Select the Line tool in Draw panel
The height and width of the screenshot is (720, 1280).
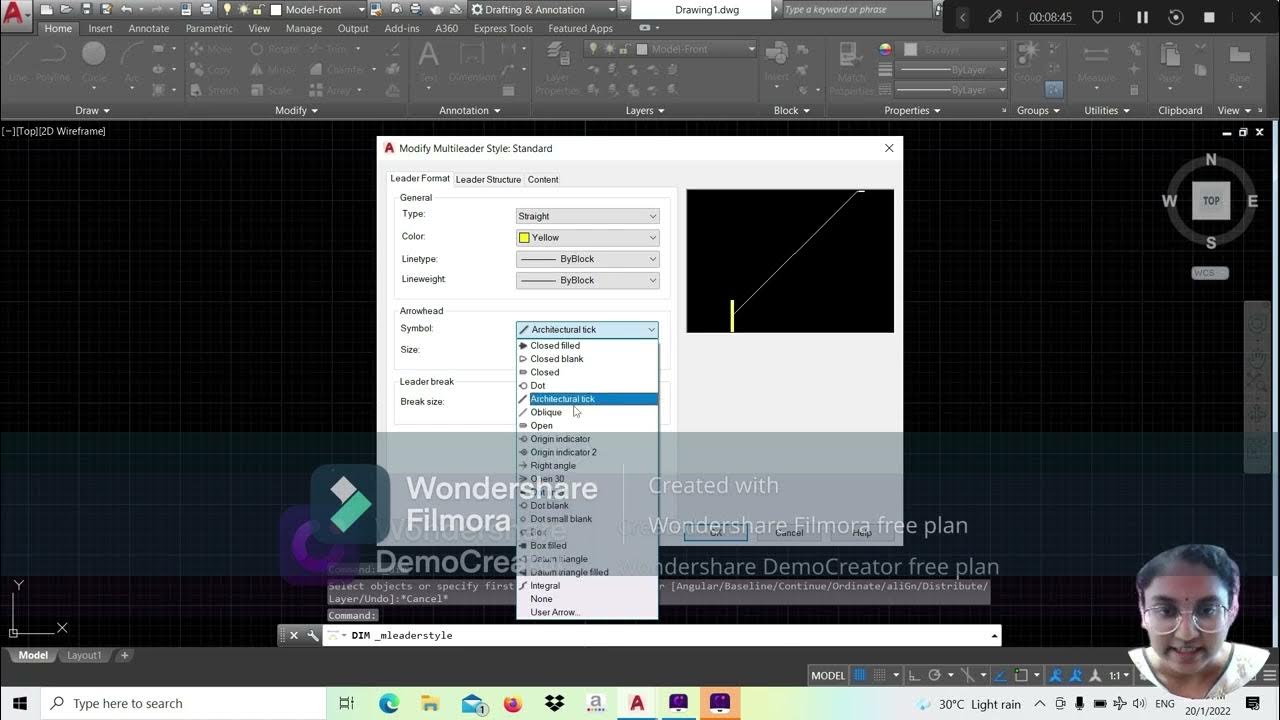[x=17, y=62]
